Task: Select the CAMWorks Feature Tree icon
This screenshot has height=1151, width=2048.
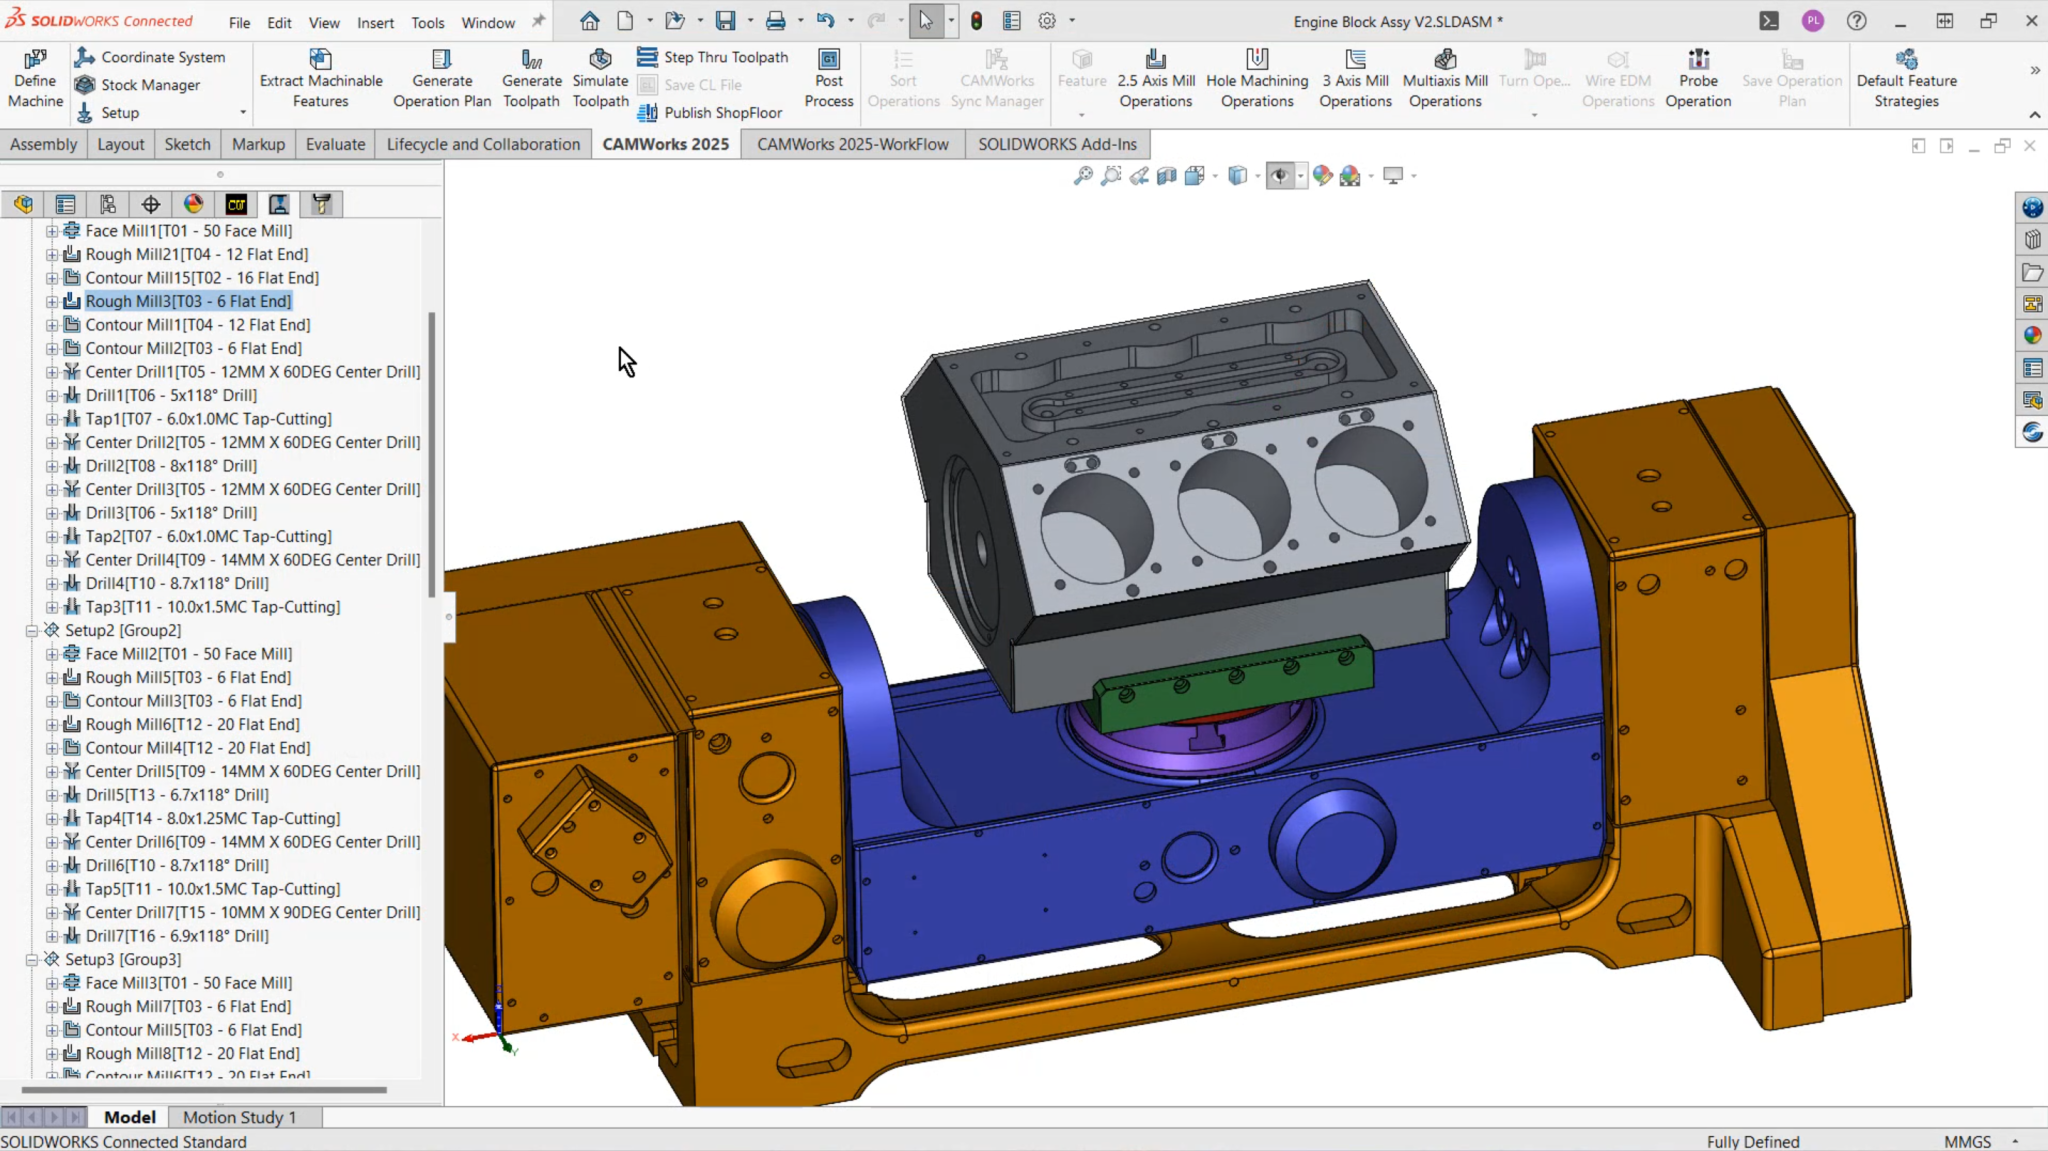Action: point(236,204)
